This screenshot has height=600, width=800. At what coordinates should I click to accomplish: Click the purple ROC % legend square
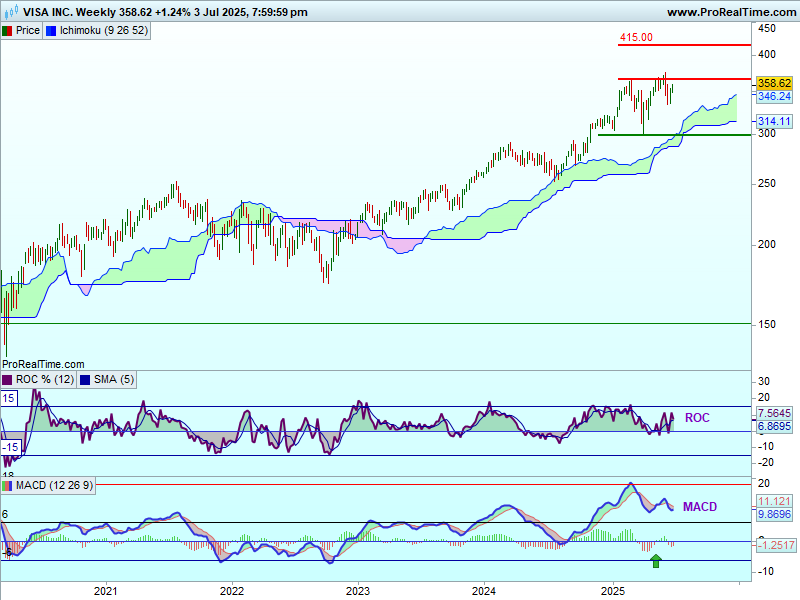pyautogui.click(x=8, y=379)
